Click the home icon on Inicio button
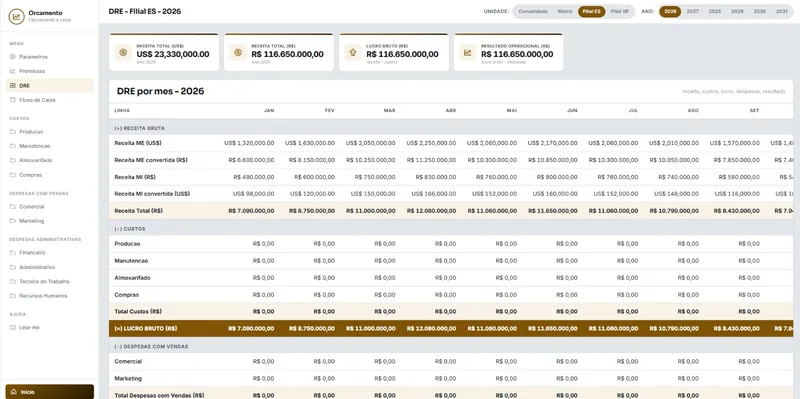Viewport: 800px width, 399px height. (14, 392)
